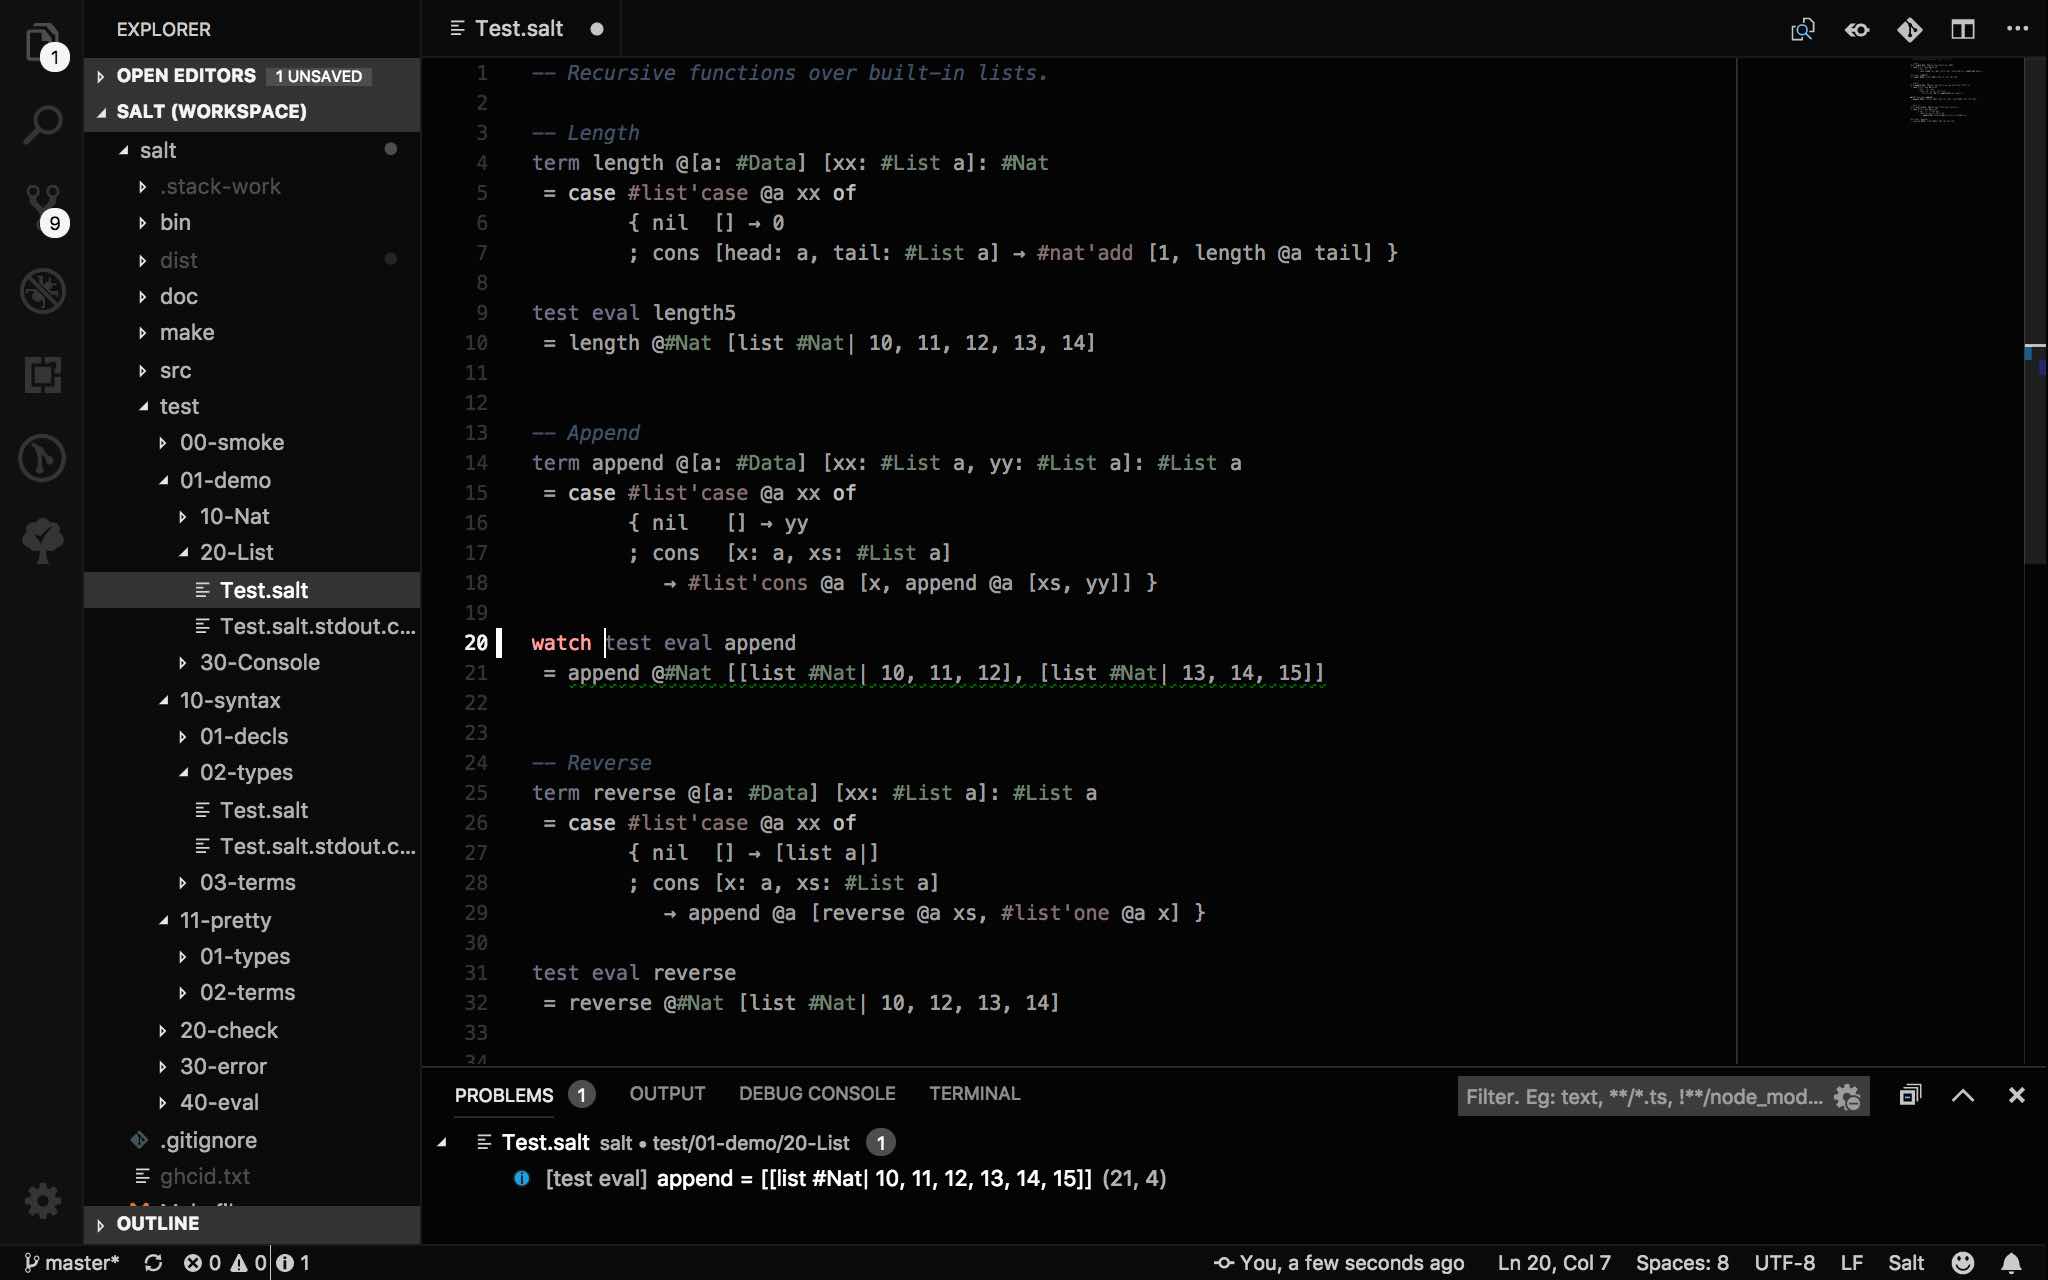
Task: Click the Split Editor icon
Action: (1962, 29)
